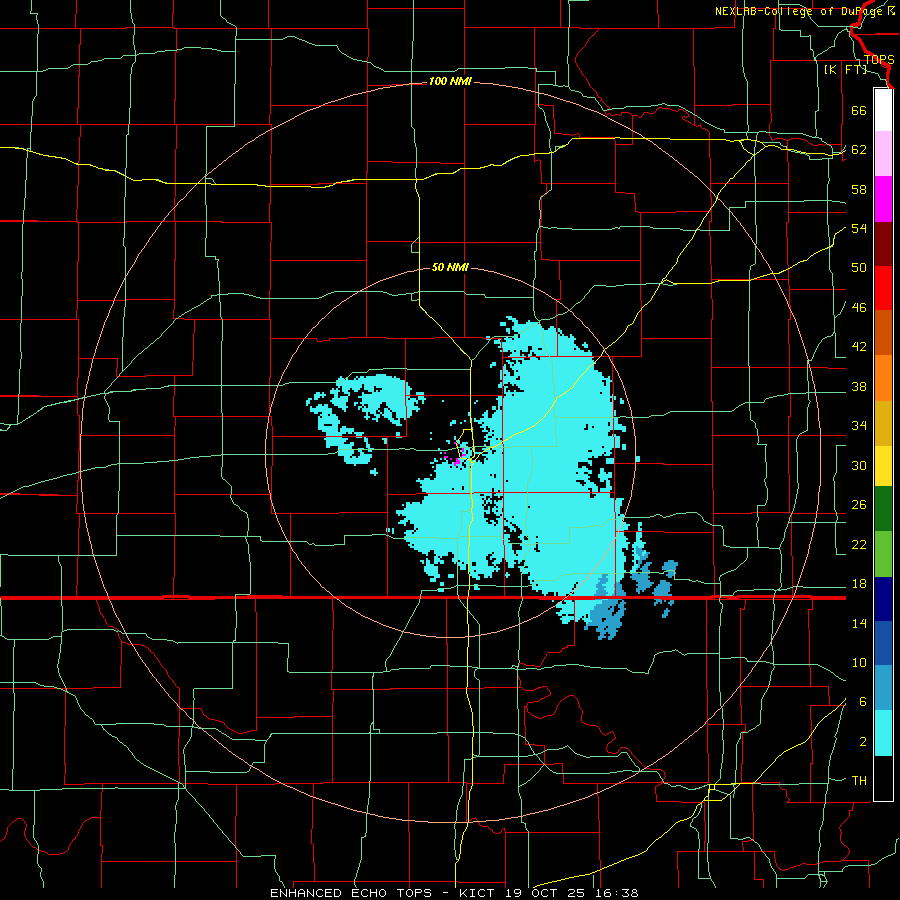Click the "100 NMI" range ring label

click(x=451, y=82)
